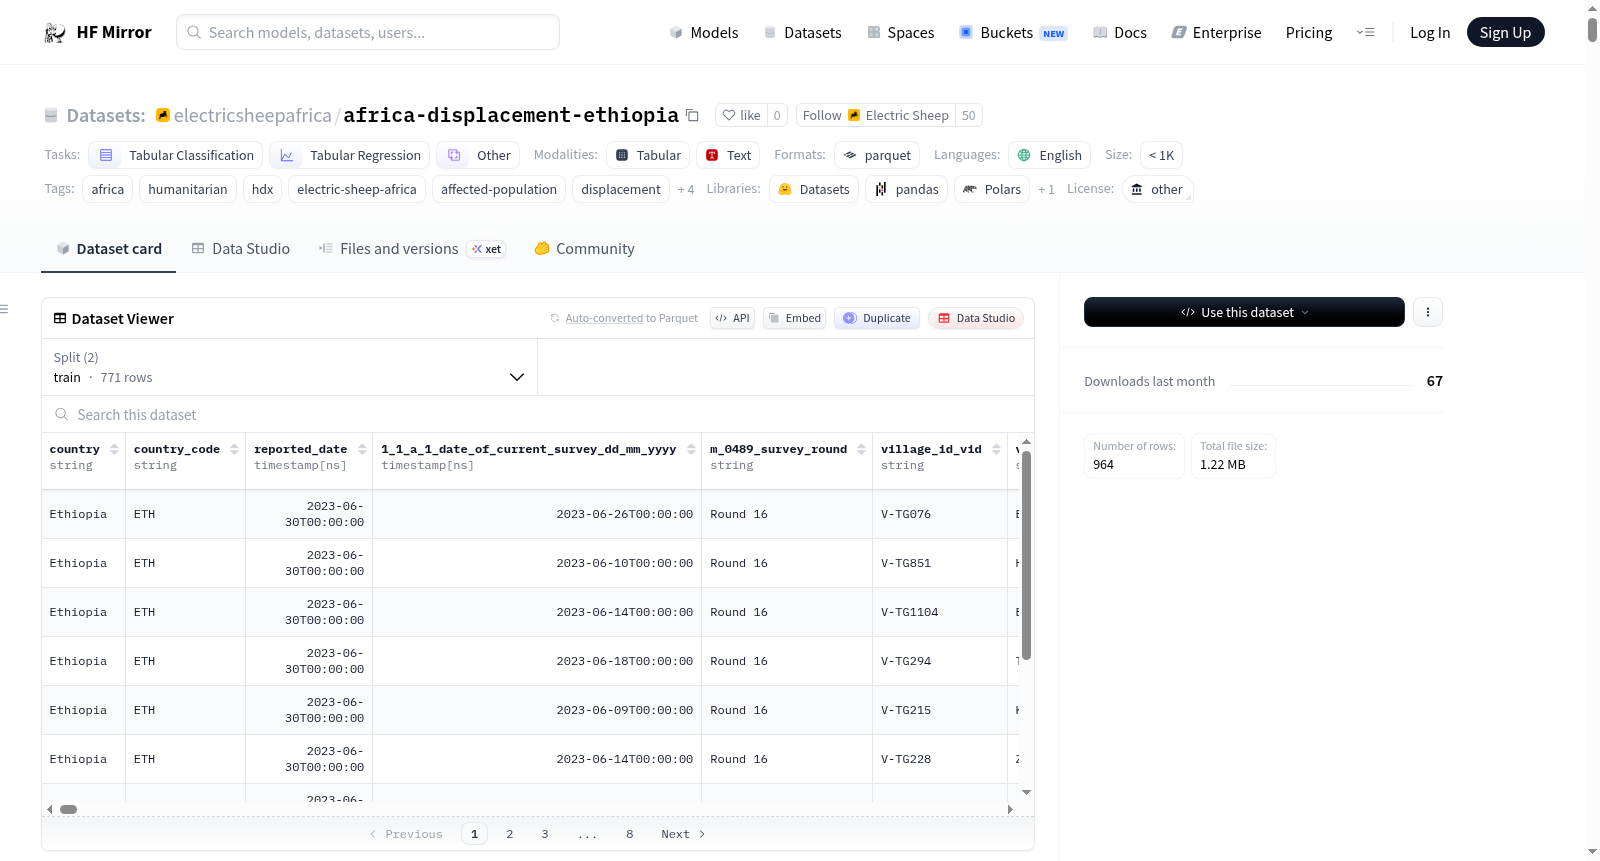1600x861 pixels.
Task: Click the Duplicate button
Action: (876, 318)
